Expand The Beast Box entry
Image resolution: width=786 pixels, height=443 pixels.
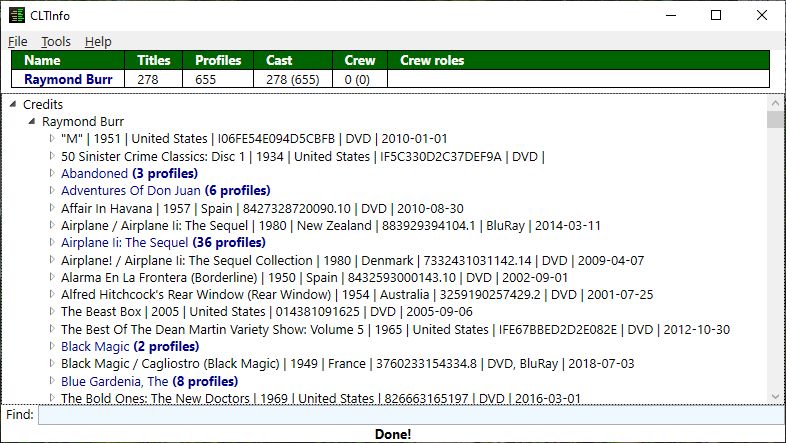tap(52, 311)
